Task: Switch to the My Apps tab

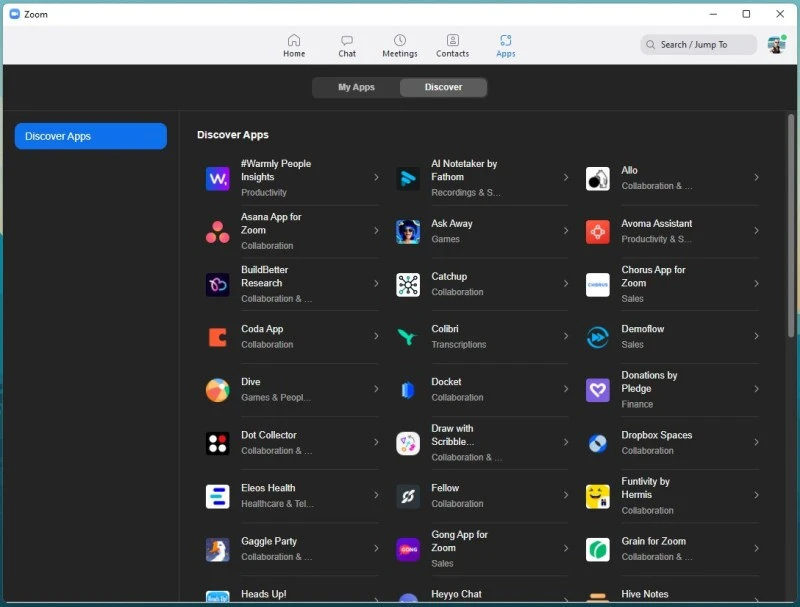Action: click(x=356, y=88)
